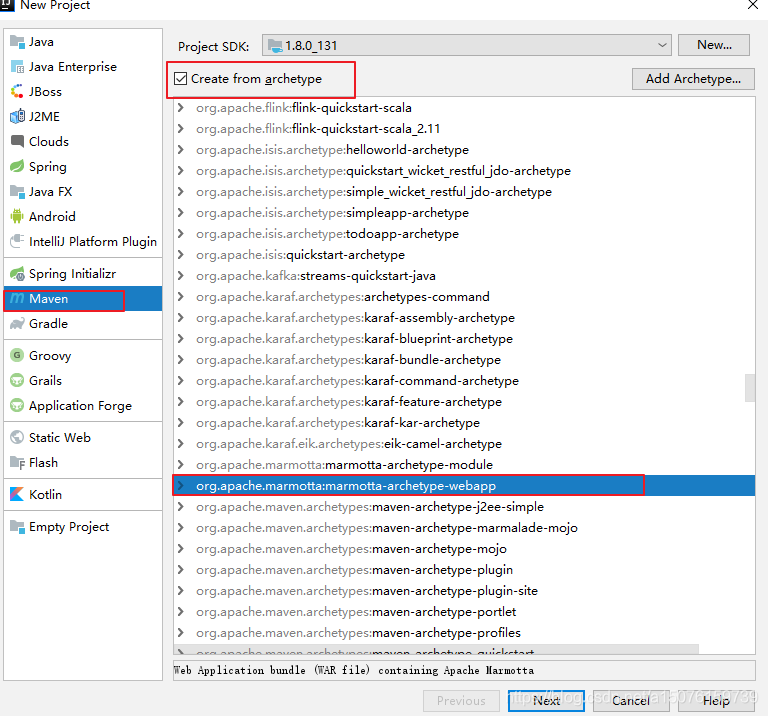Click the Static Web globe icon
The width and height of the screenshot is (768, 716).
tap(17, 437)
